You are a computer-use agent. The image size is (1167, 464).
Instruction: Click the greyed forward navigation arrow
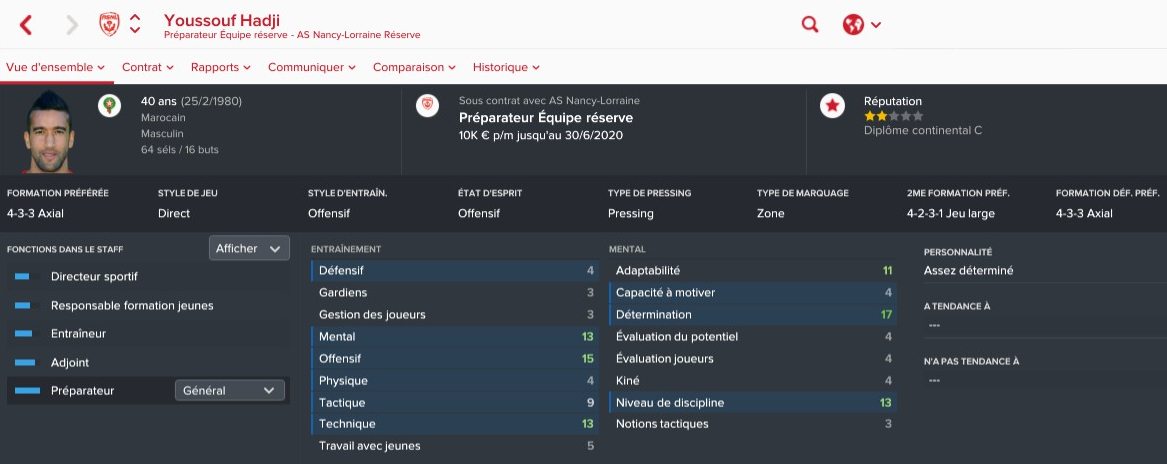coord(71,25)
